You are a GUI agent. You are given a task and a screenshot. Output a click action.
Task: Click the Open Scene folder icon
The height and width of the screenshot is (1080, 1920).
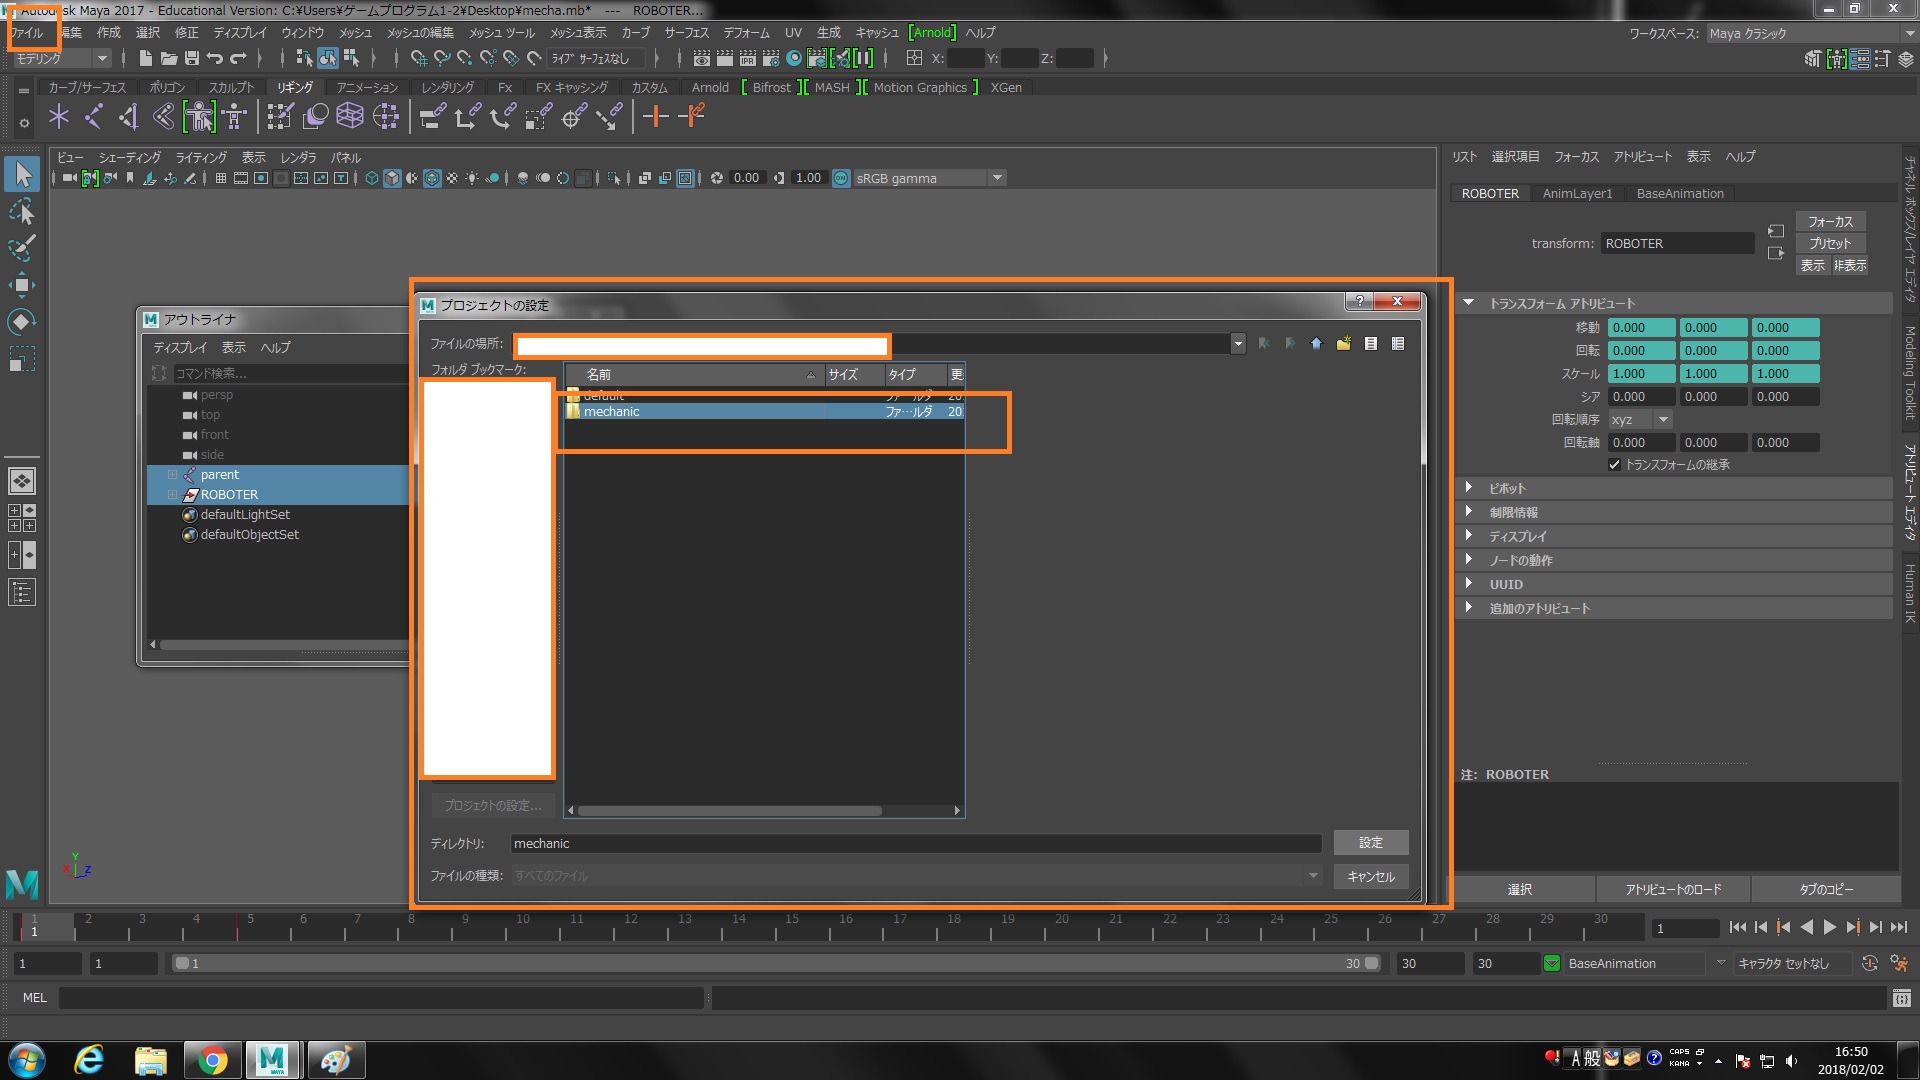pyautogui.click(x=169, y=58)
